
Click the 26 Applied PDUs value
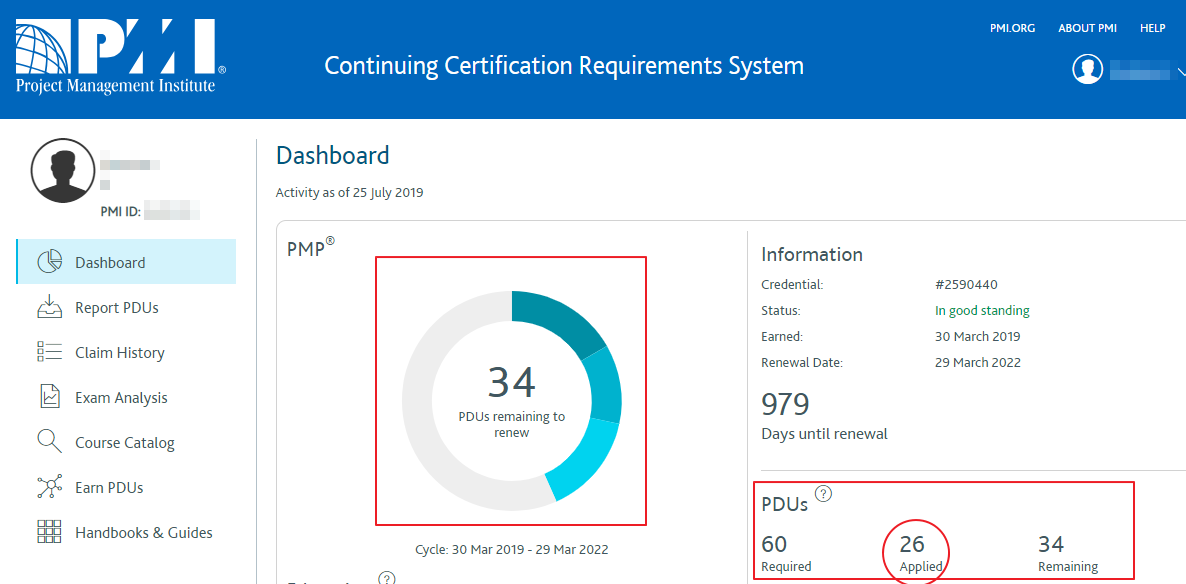coord(912,545)
